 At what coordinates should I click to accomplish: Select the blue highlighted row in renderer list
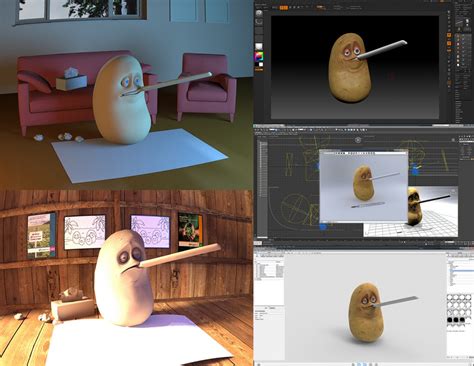pos(461,272)
